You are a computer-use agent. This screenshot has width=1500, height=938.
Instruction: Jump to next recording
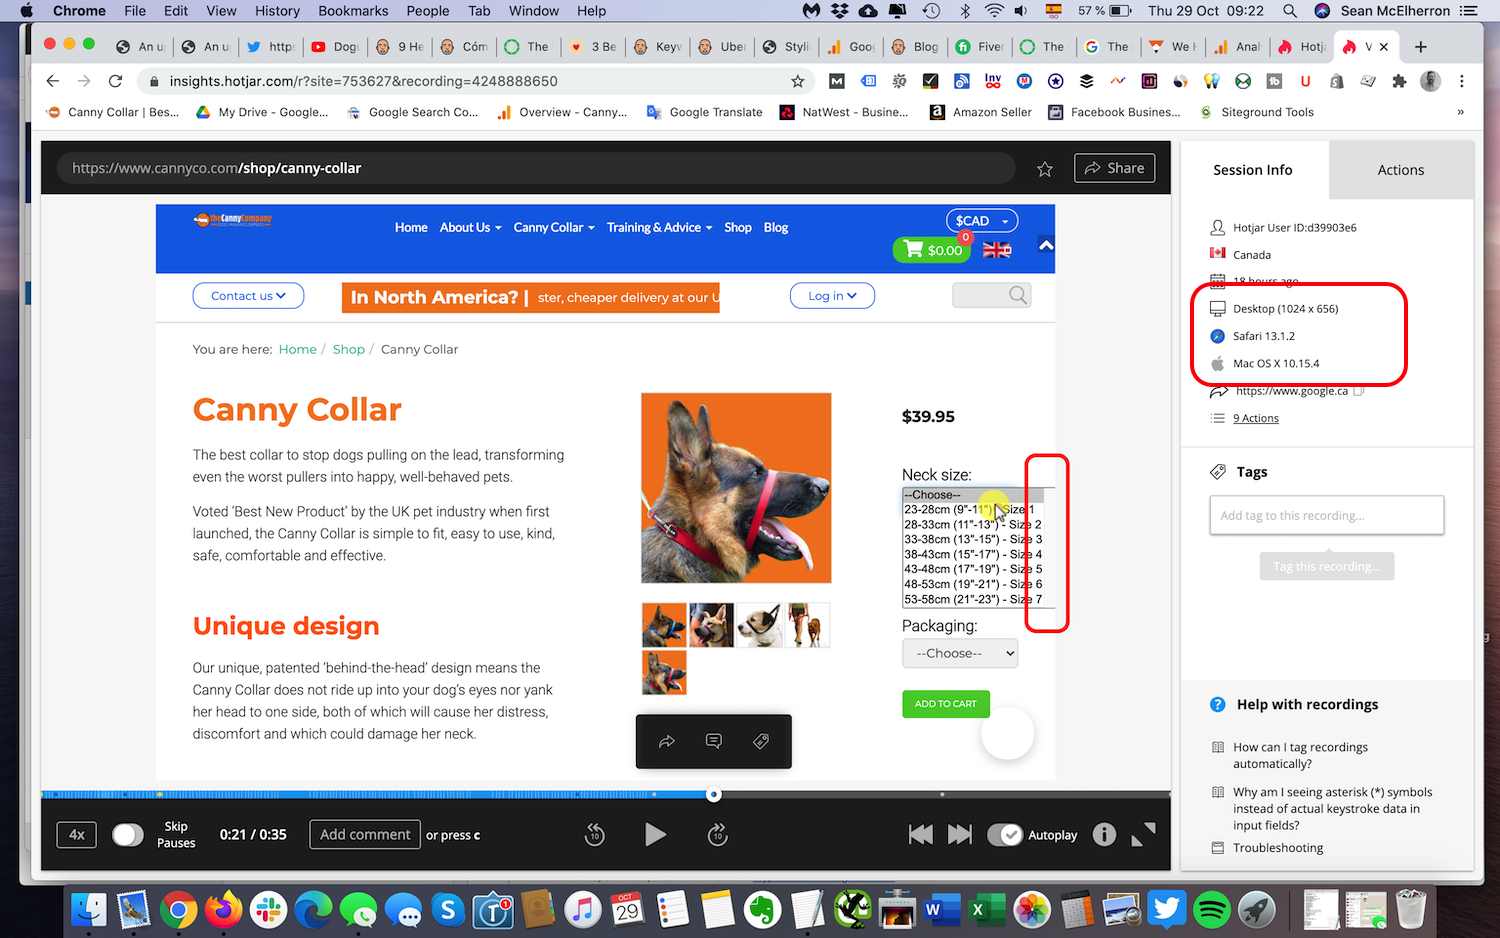coord(959,835)
